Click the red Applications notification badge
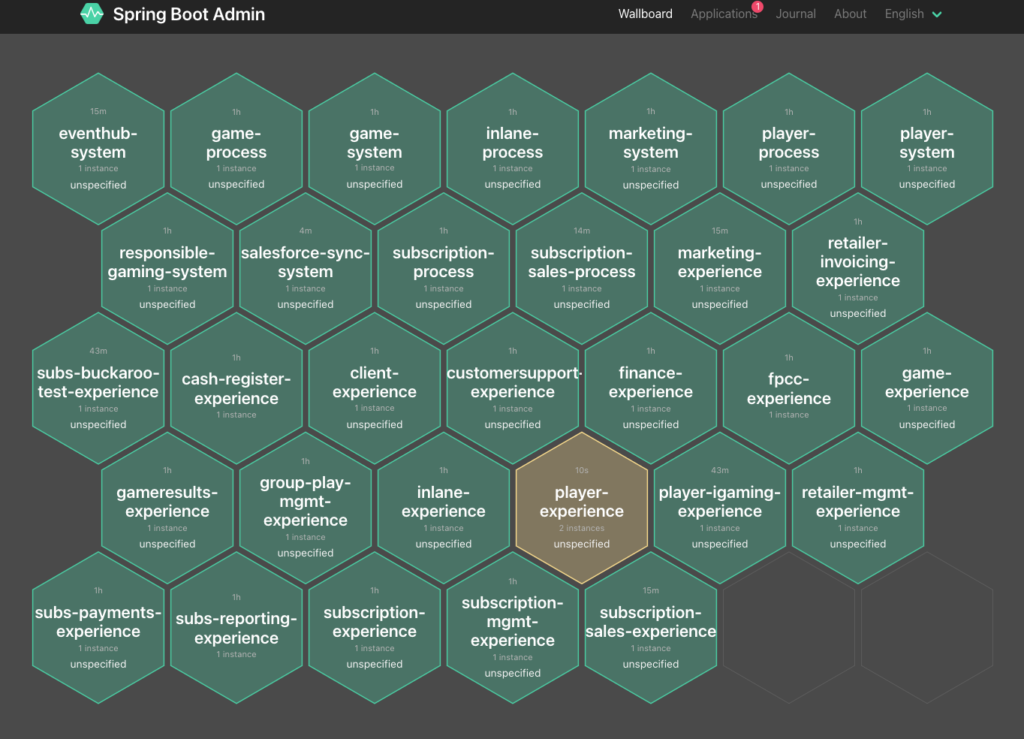Image resolution: width=1024 pixels, height=739 pixels. (x=757, y=7)
